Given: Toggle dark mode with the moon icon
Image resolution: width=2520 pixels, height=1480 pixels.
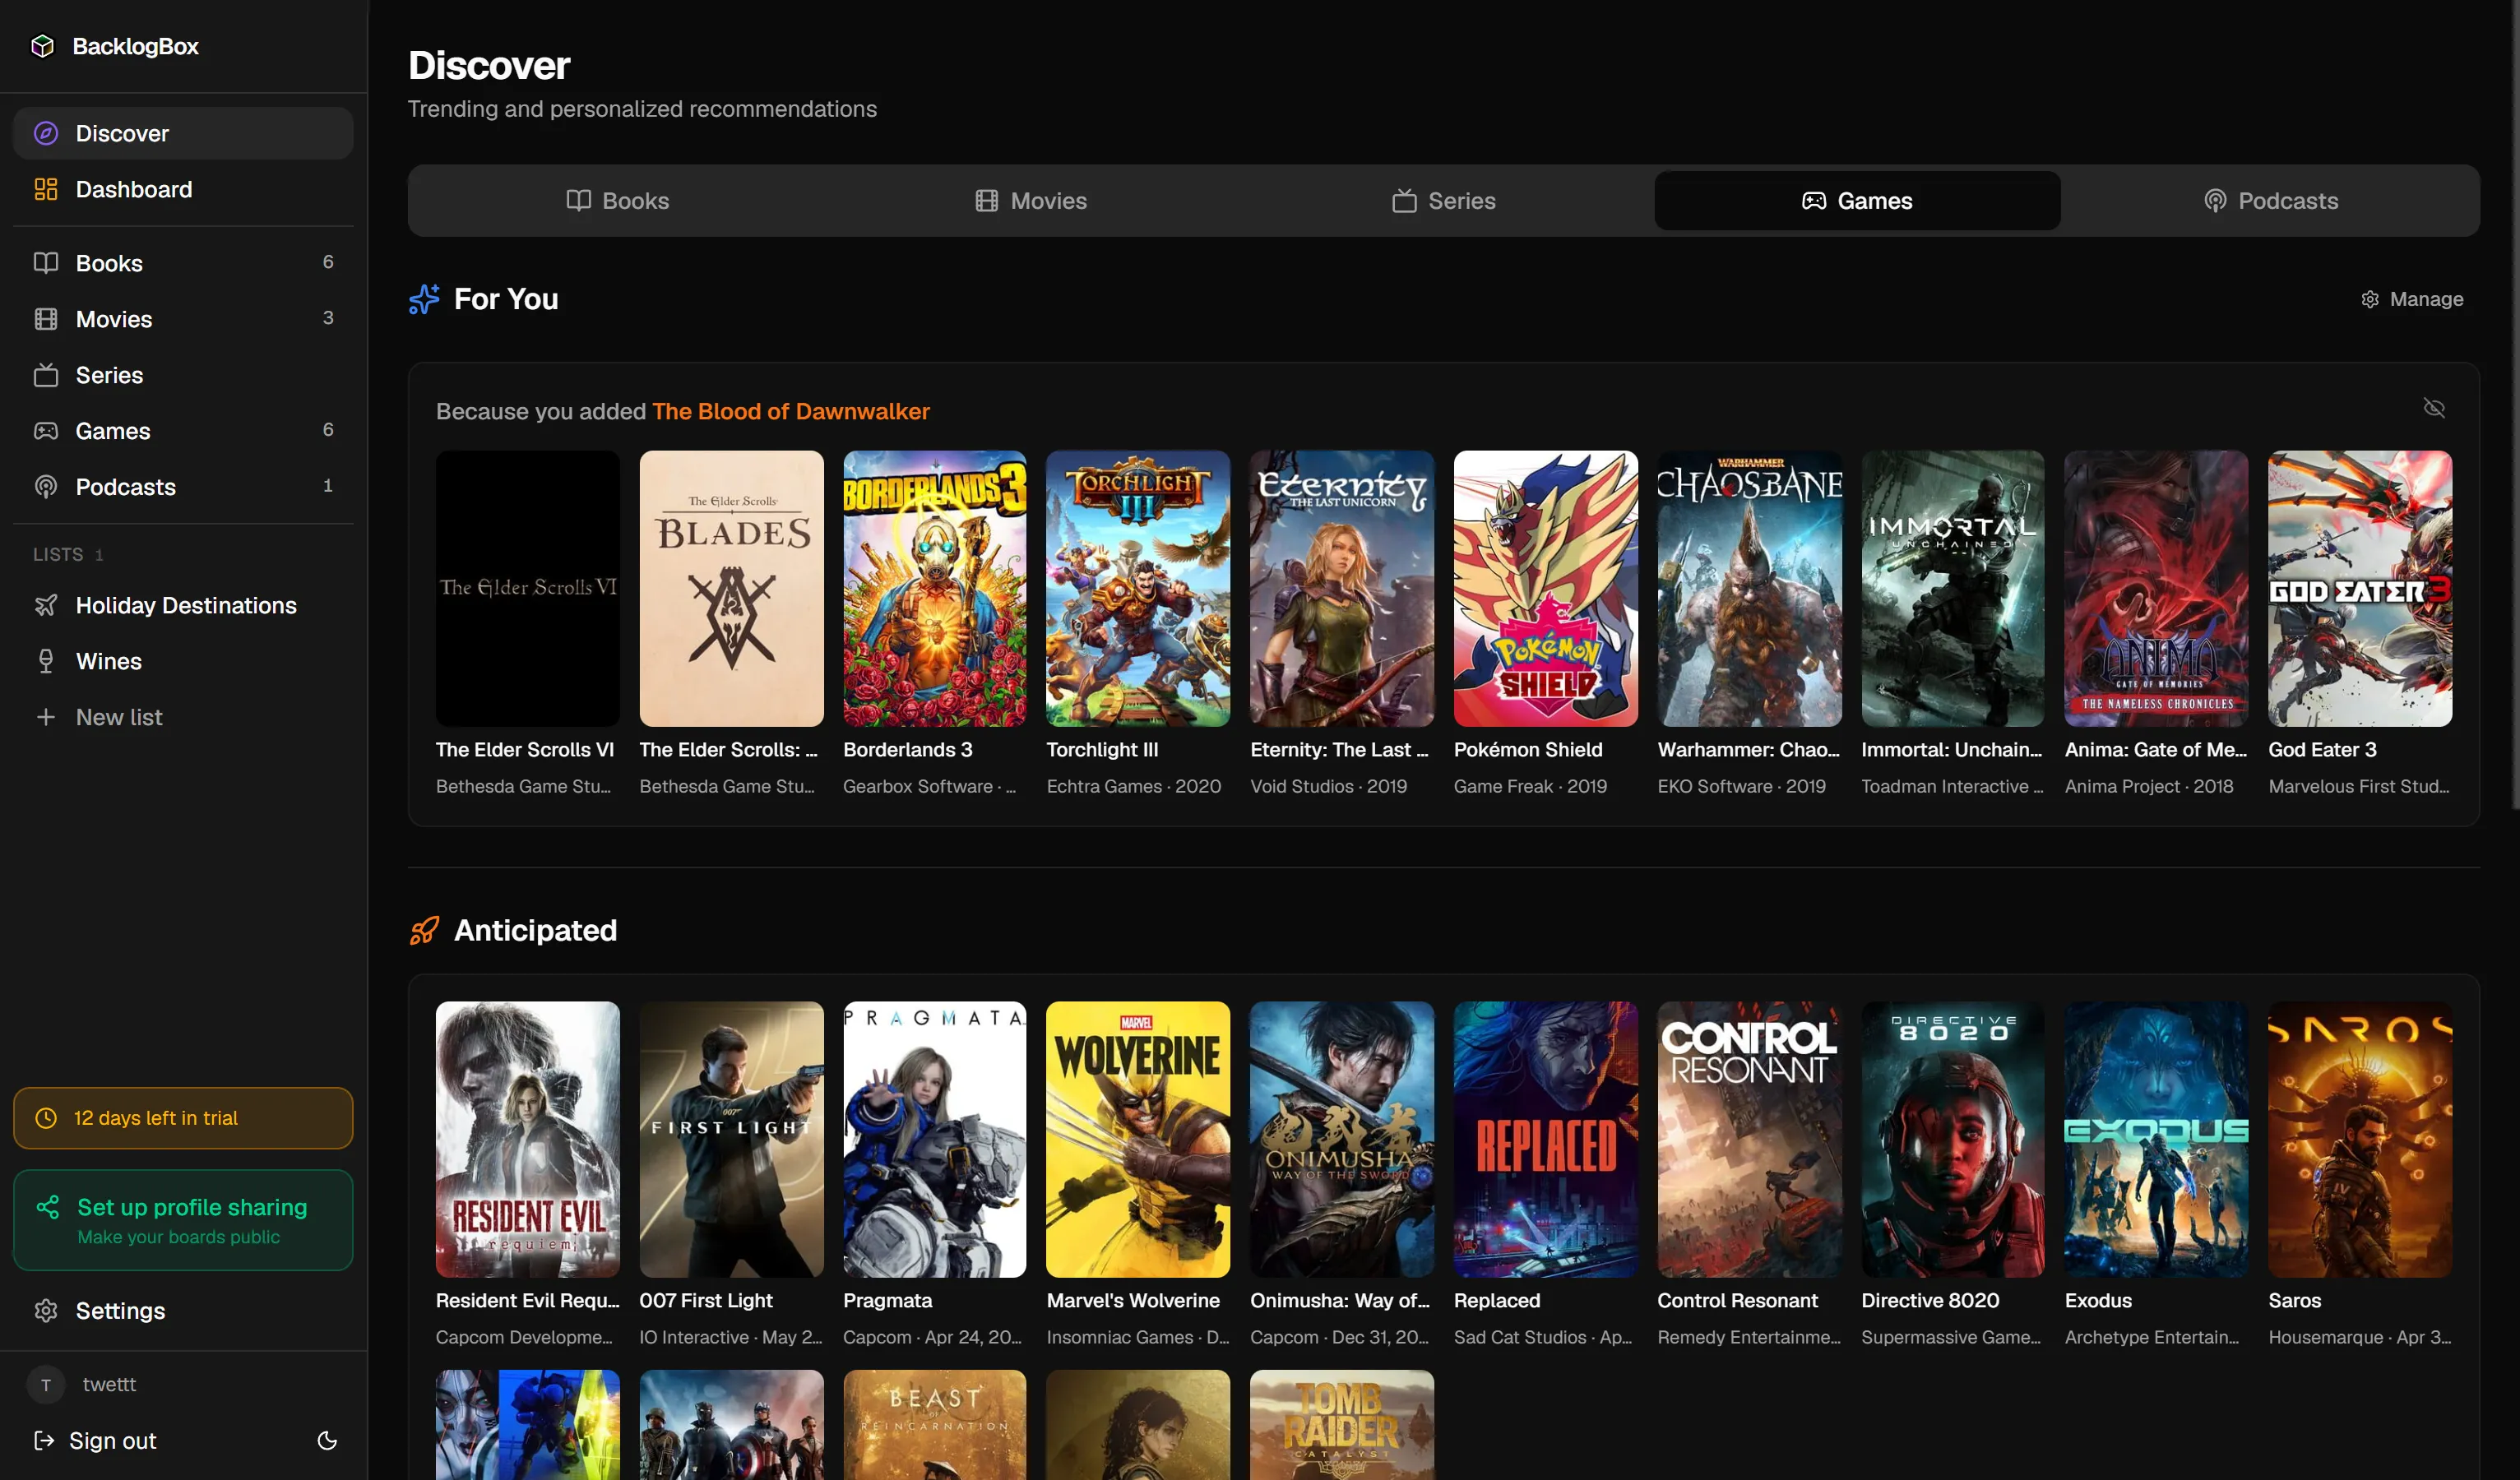Looking at the screenshot, I should tap(328, 1440).
